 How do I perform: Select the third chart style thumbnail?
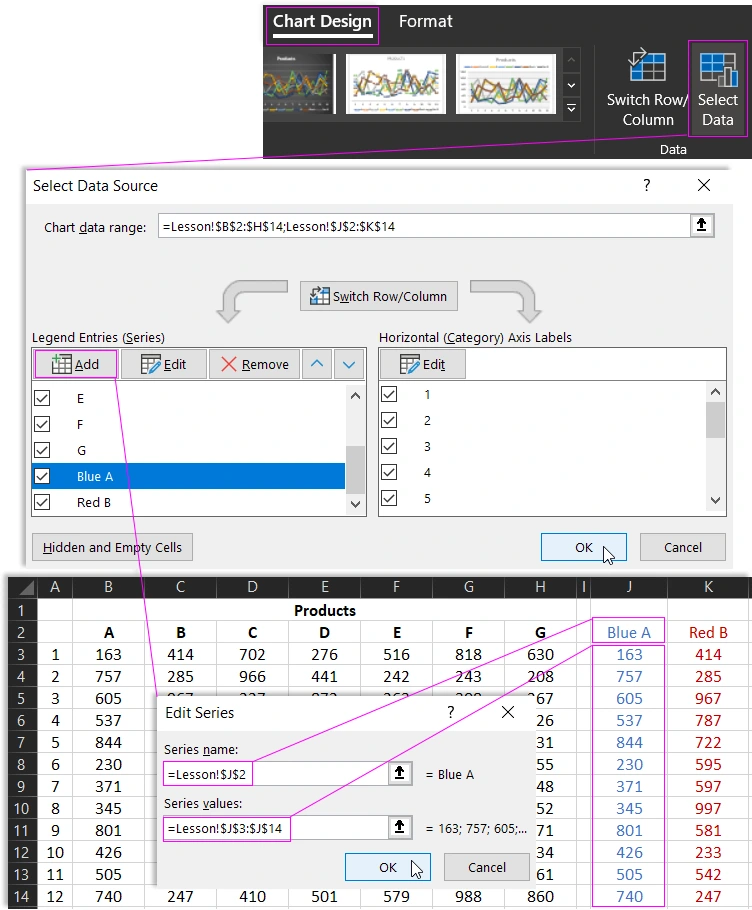pos(506,84)
